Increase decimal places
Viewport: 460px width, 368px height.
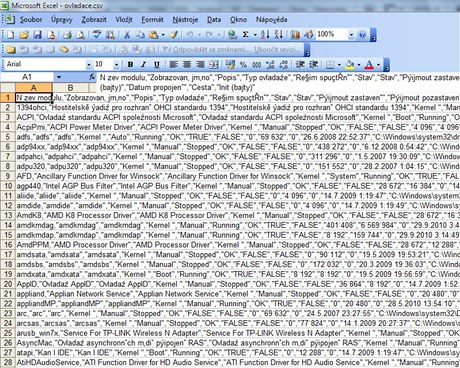tap(270, 64)
